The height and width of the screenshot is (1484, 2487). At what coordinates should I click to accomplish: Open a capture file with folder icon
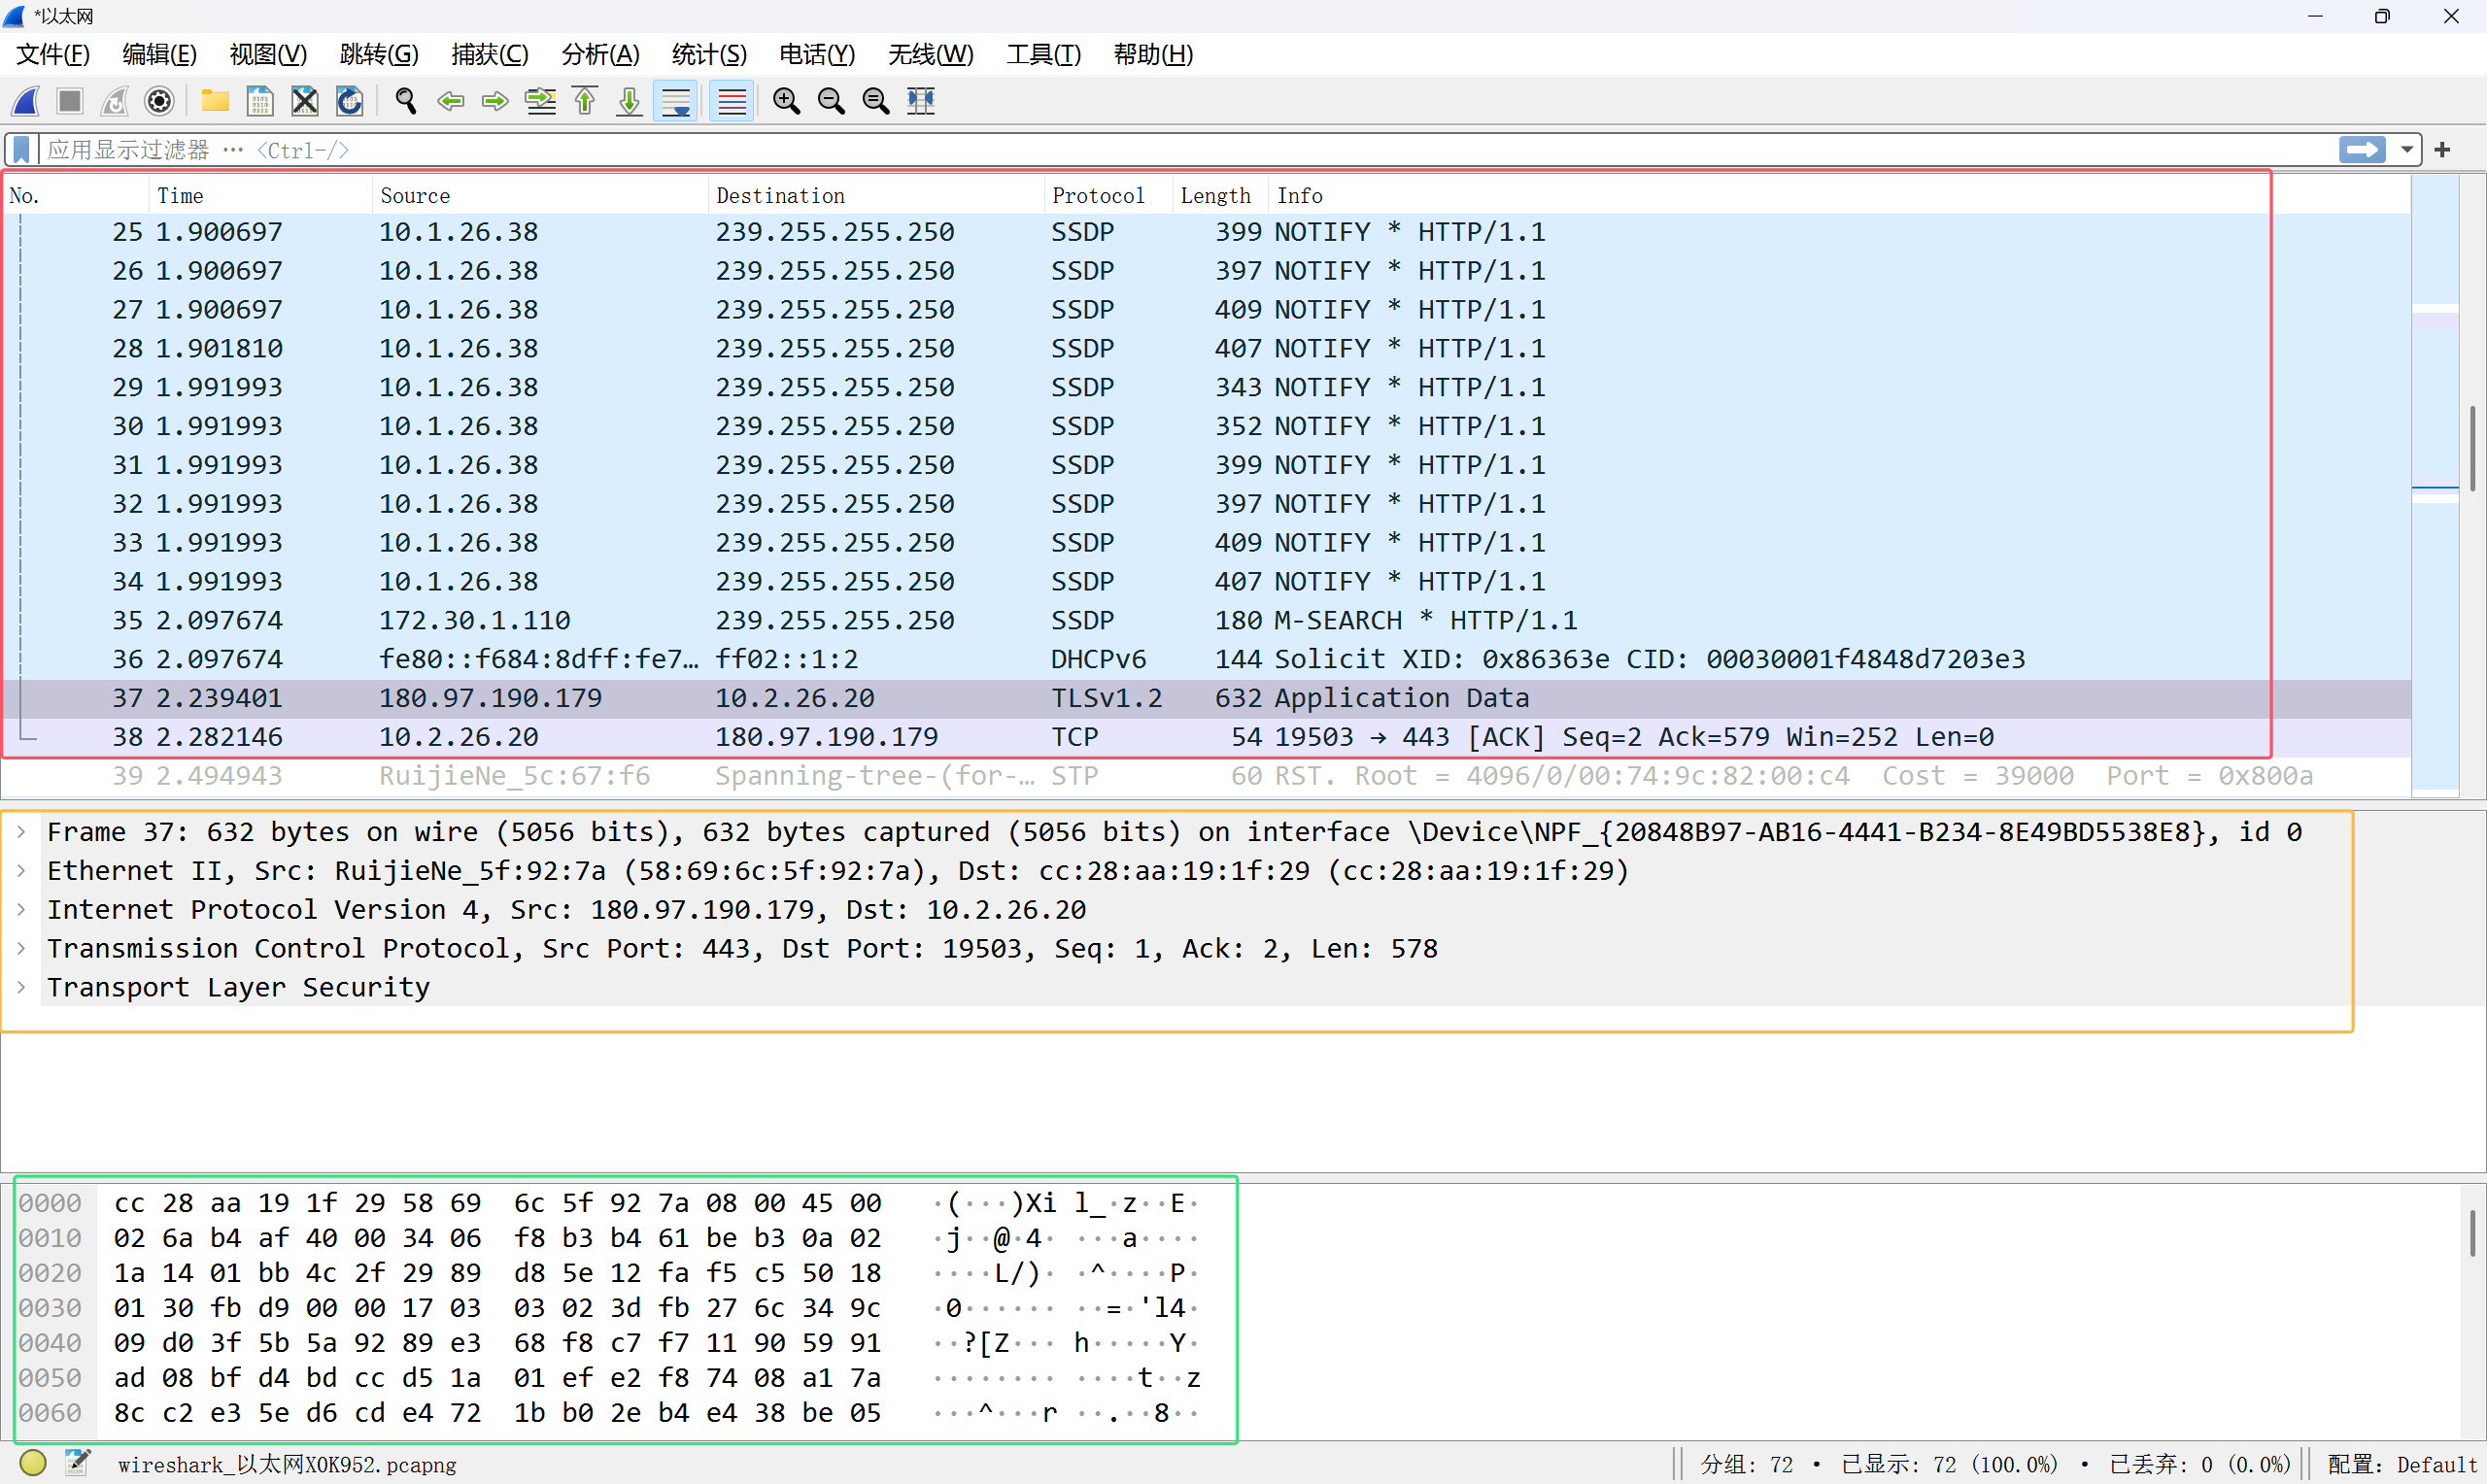tap(214, 101)
